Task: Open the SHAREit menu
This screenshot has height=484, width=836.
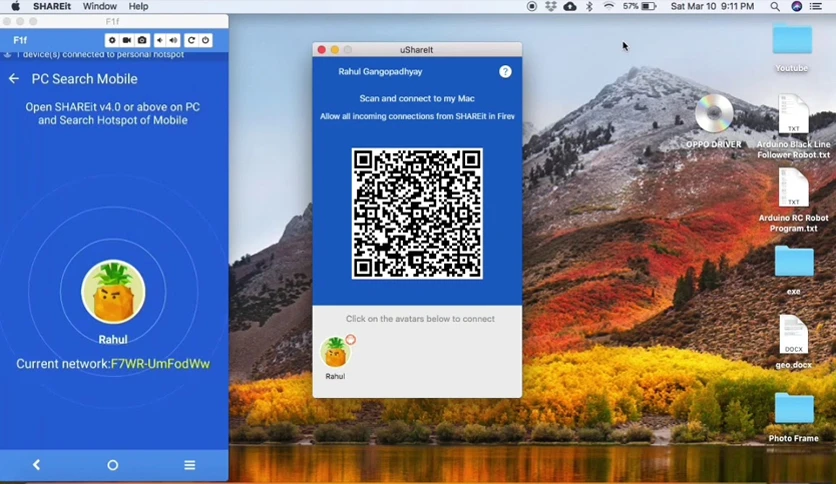Action: point(52,6)
